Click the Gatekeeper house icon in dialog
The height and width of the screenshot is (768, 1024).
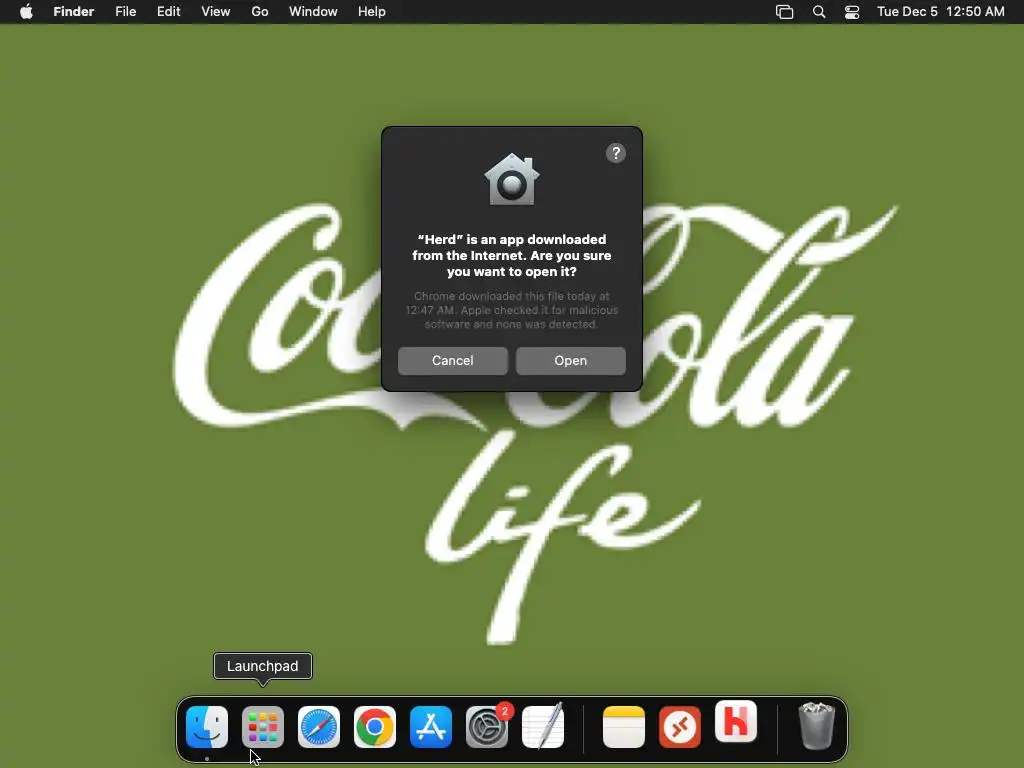[512, 180]
